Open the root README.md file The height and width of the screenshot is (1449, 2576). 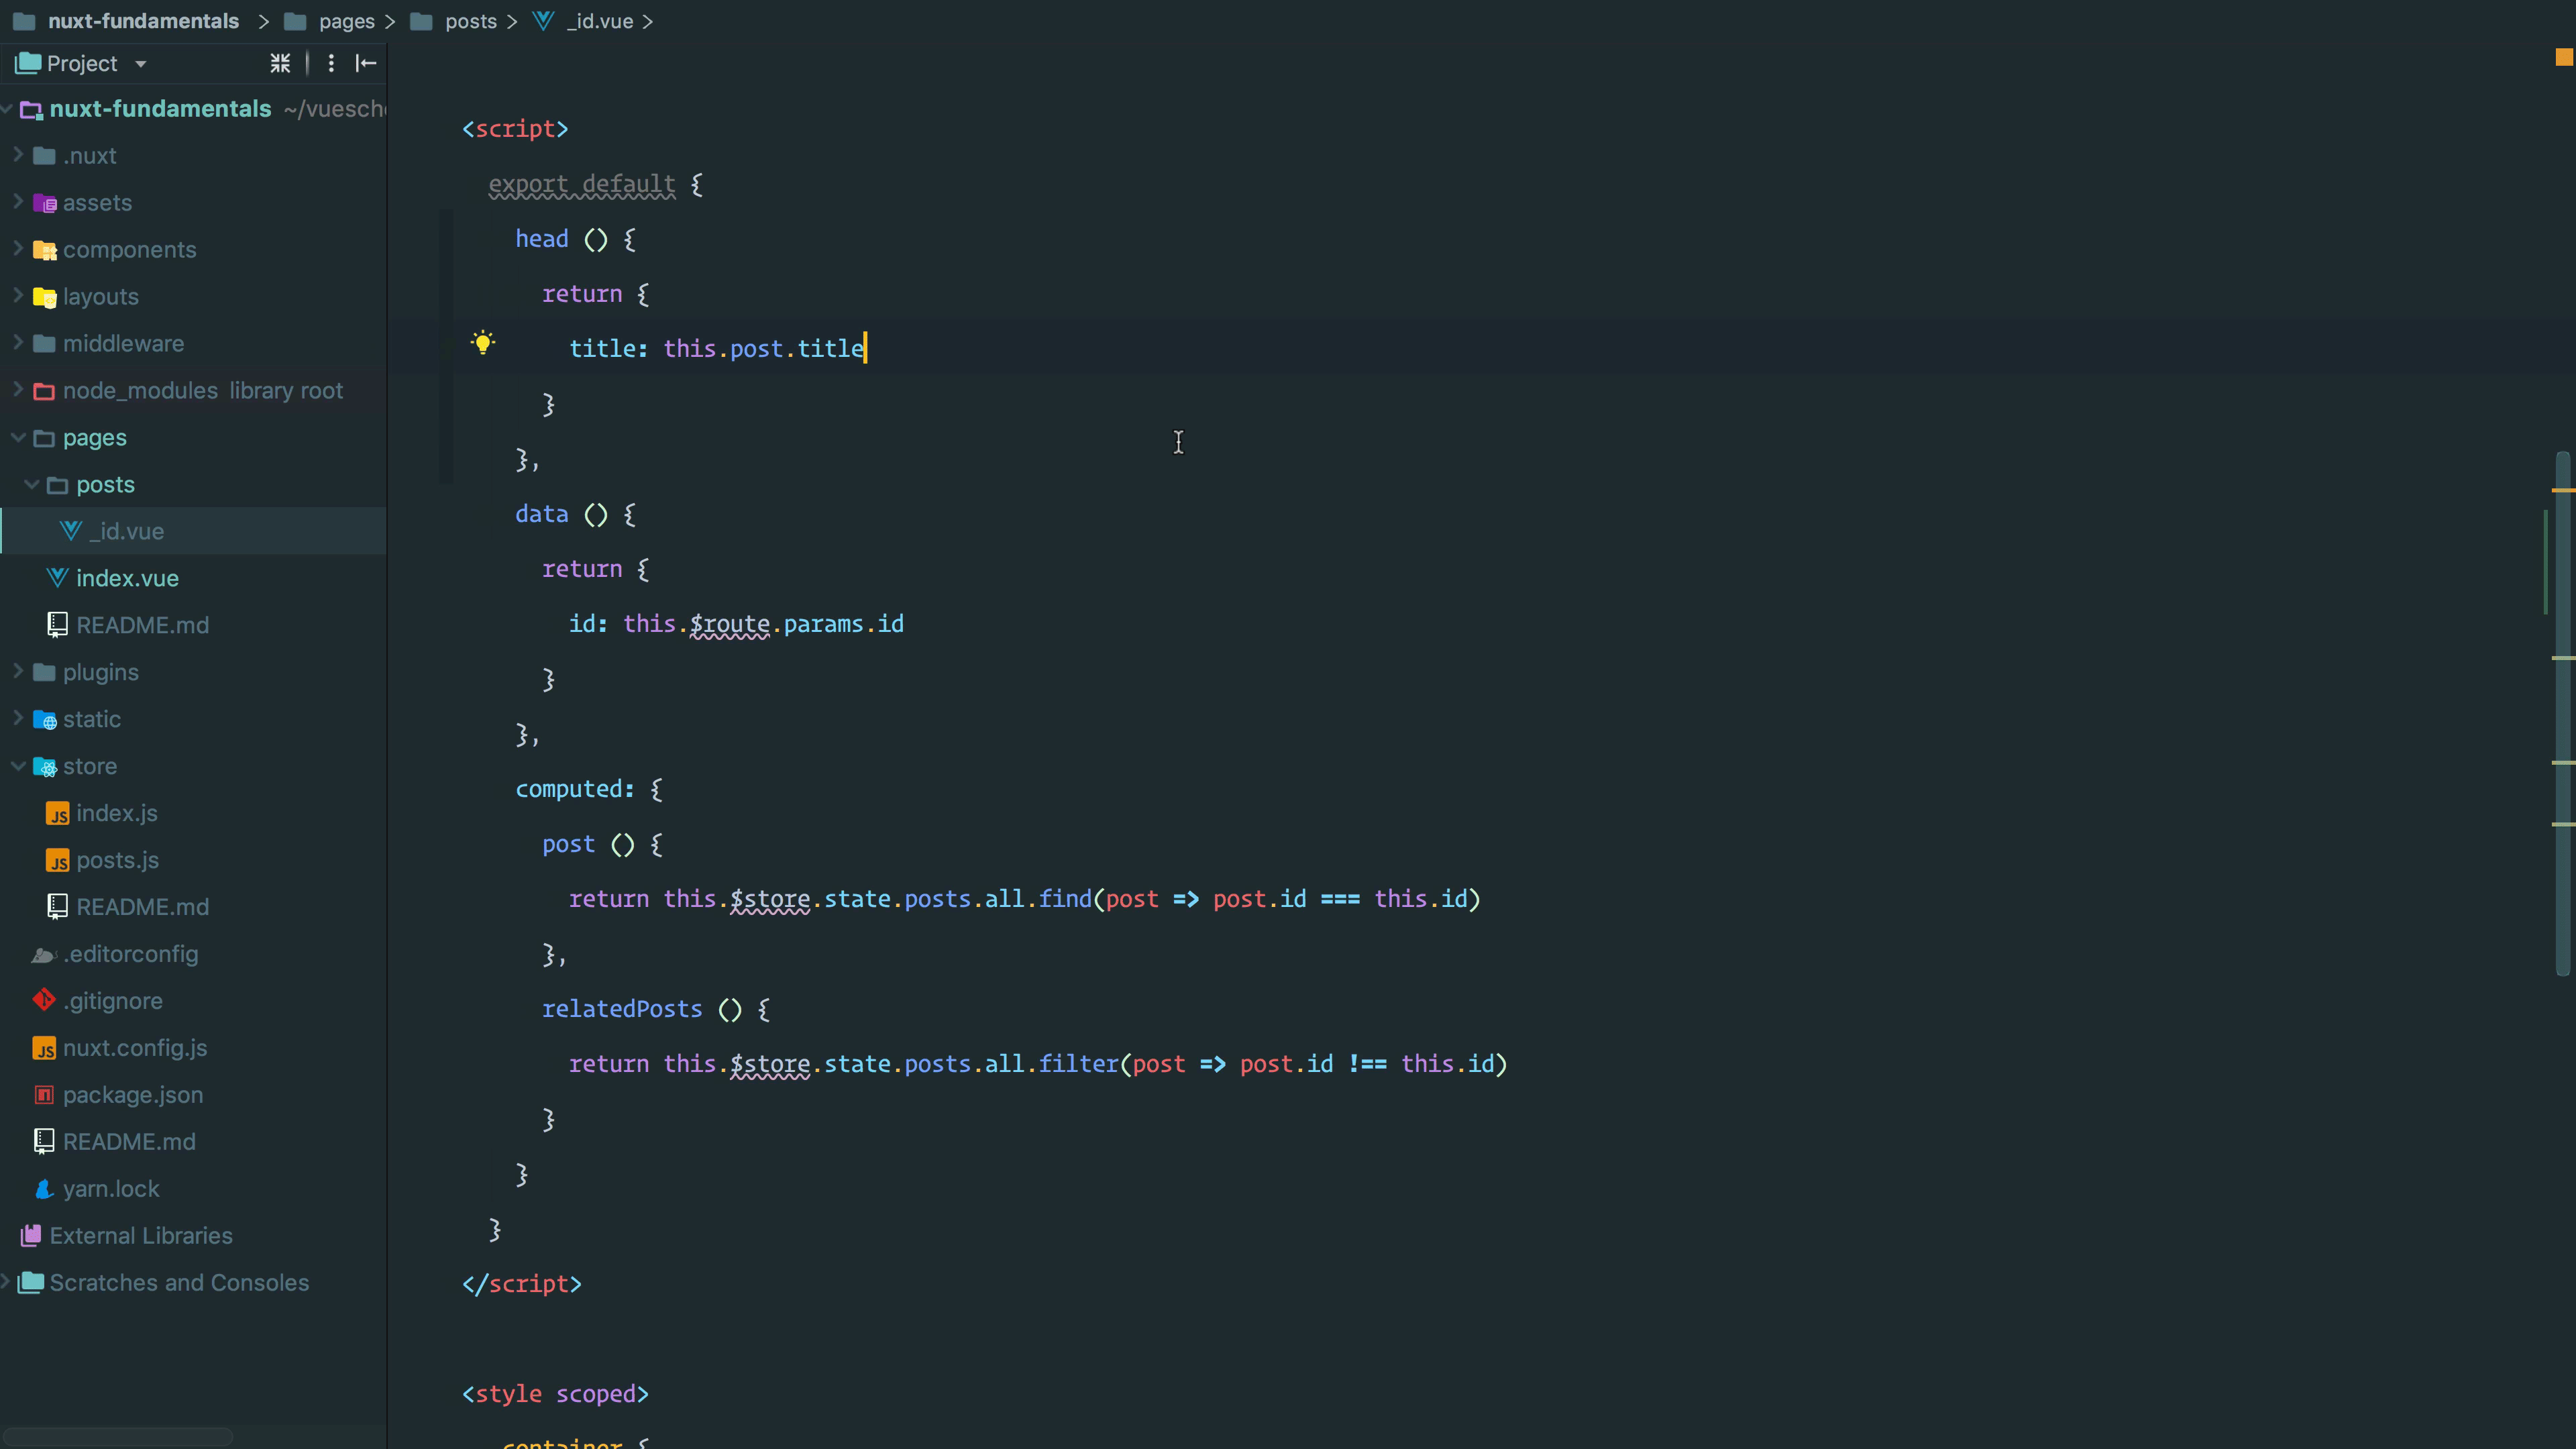[129, 1142]
